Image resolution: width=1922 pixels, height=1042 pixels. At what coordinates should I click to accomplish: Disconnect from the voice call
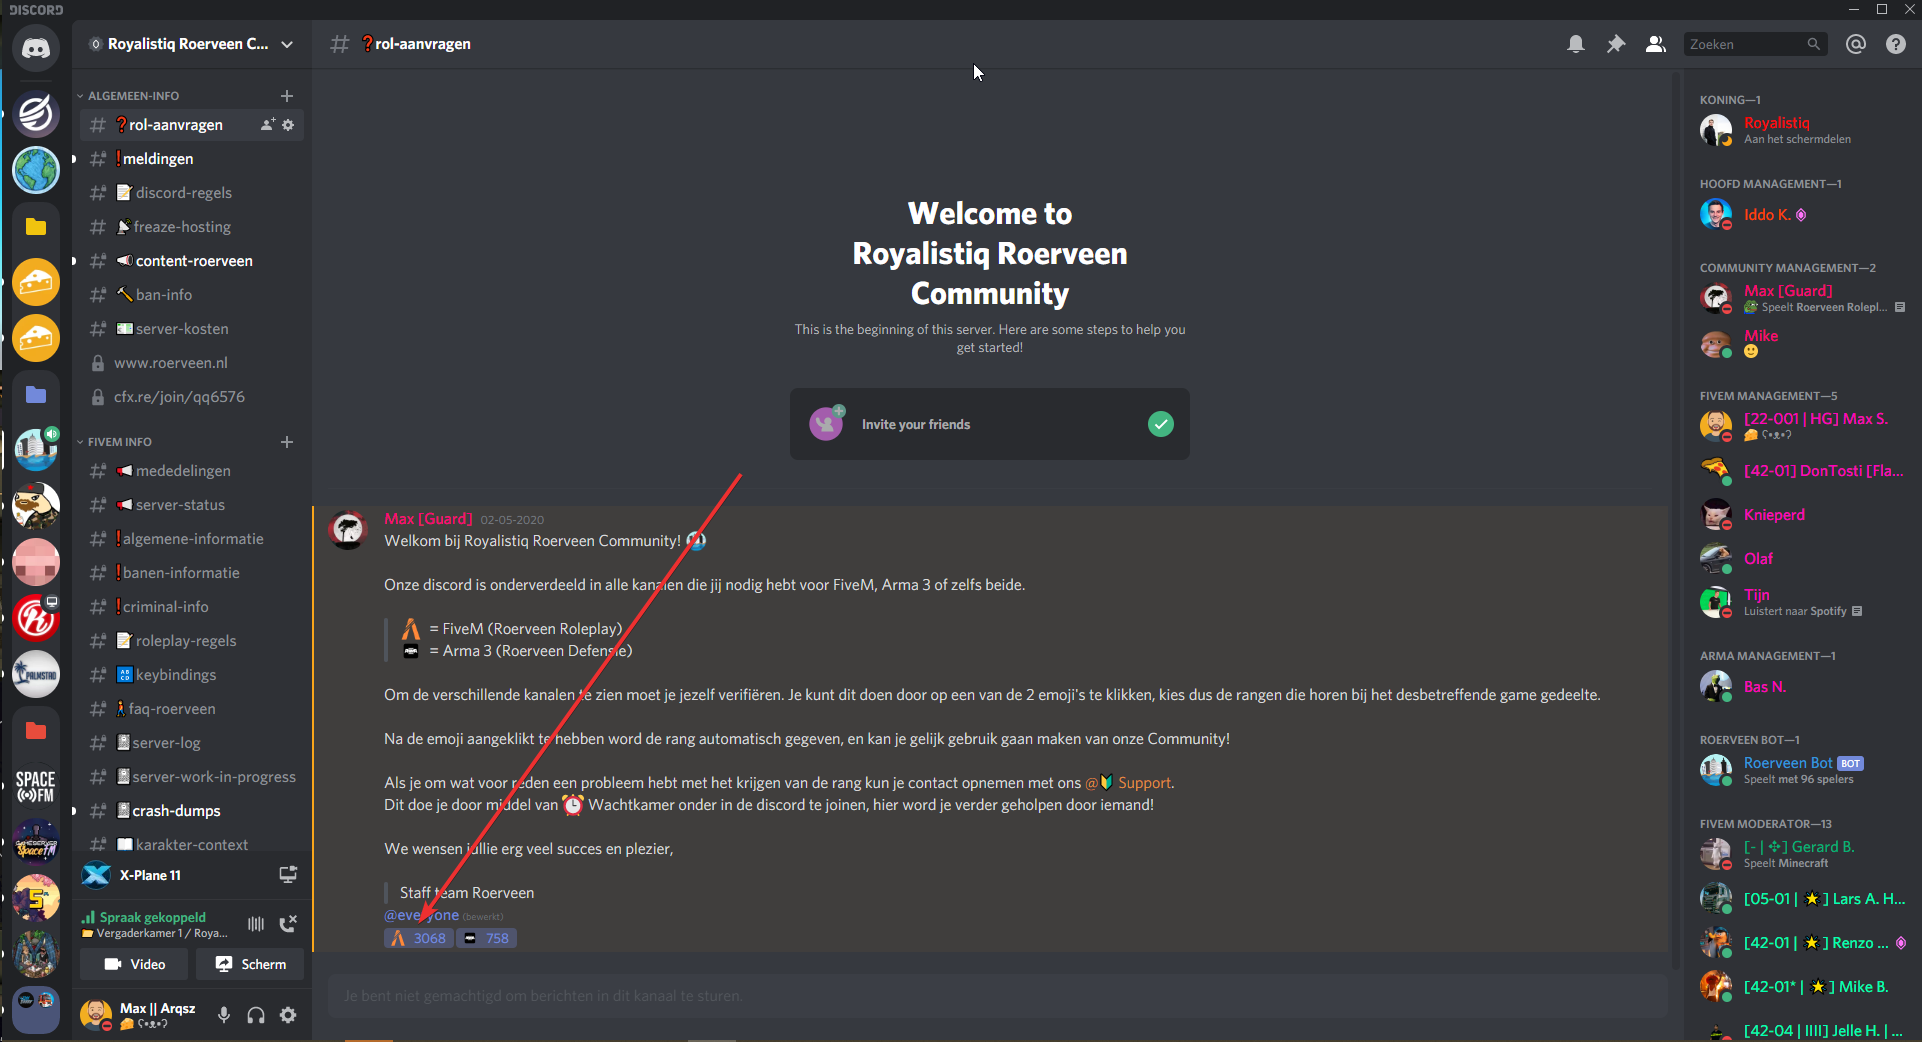coord(288,924)
